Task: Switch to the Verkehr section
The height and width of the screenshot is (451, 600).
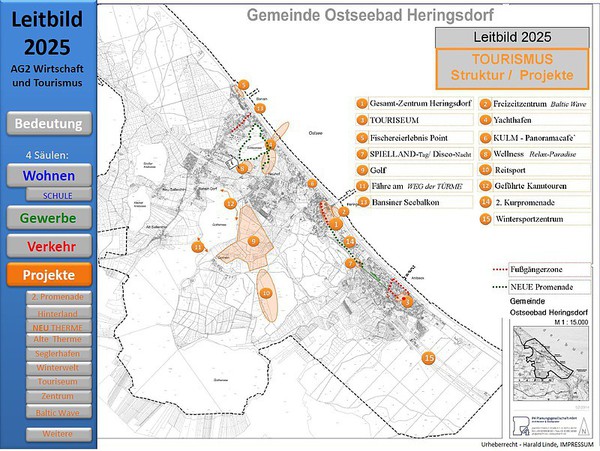Action: [51, 246]
